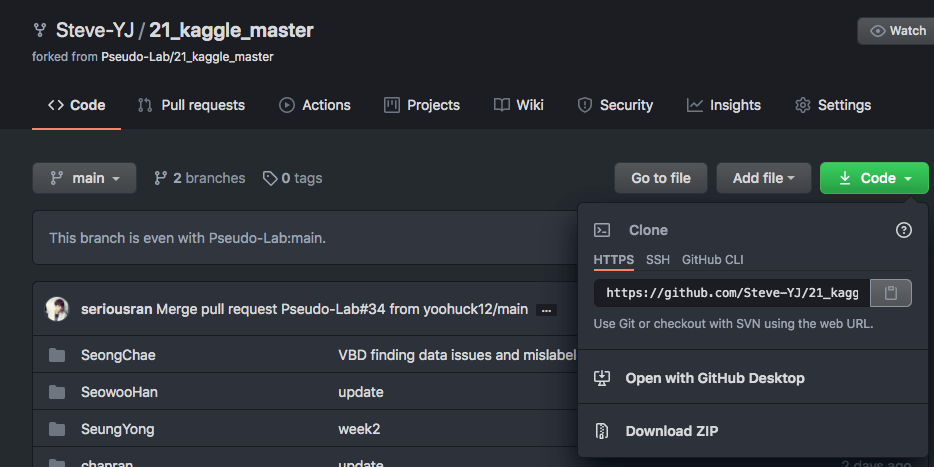Select the GitHub CLI clone option
934x467 pixels.
click(712, 260)
